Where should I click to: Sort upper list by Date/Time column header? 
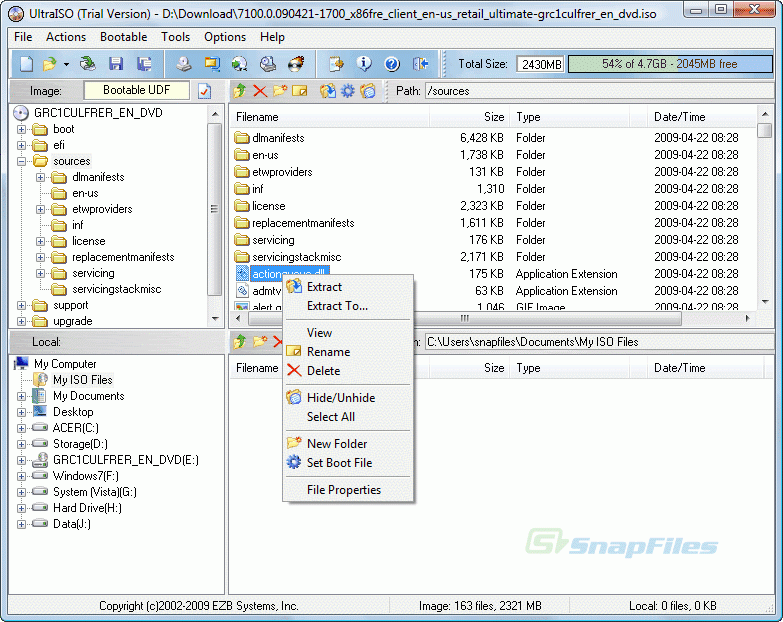(x=702, y=117)
